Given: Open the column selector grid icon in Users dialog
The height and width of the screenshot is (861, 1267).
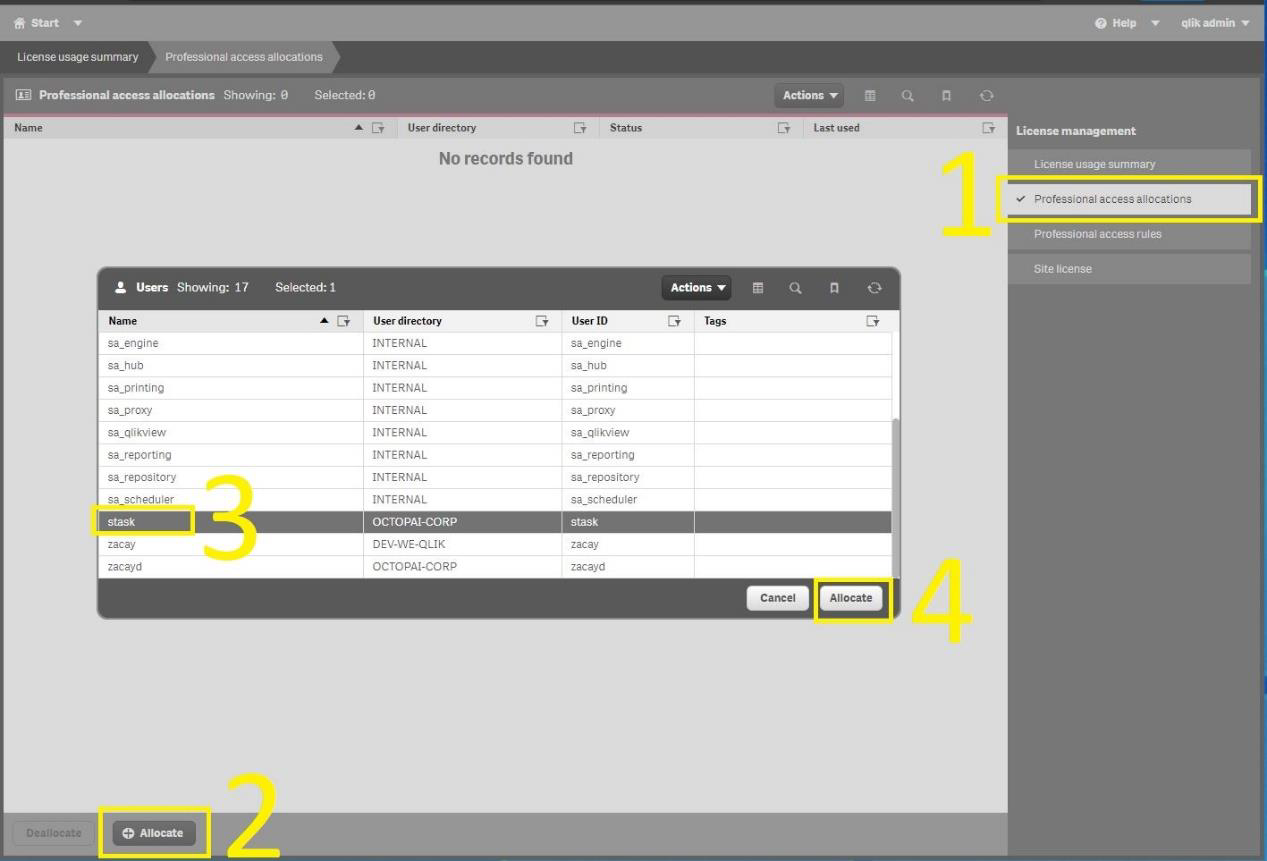Looking at the screenshot, I should click(x=759, y=288).
